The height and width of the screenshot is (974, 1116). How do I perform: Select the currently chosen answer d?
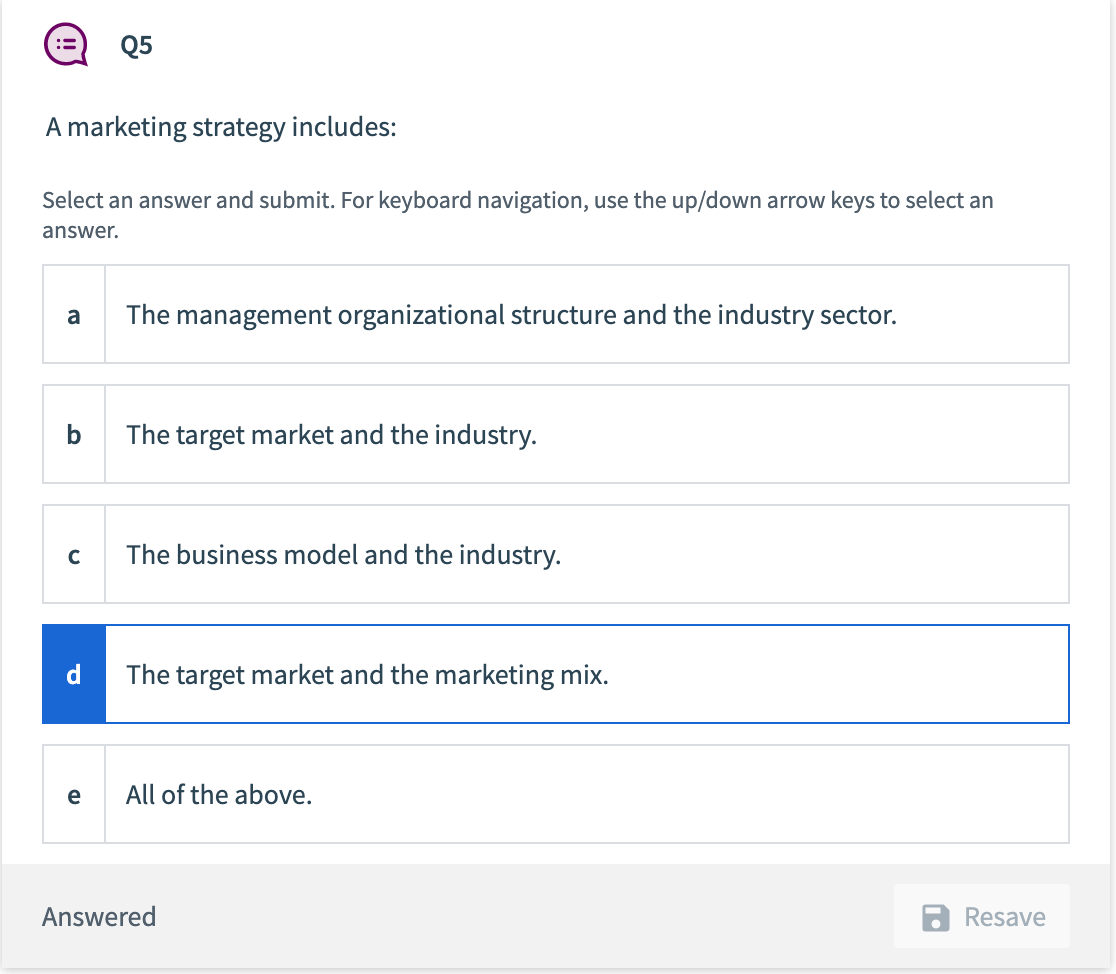(556, 674)
